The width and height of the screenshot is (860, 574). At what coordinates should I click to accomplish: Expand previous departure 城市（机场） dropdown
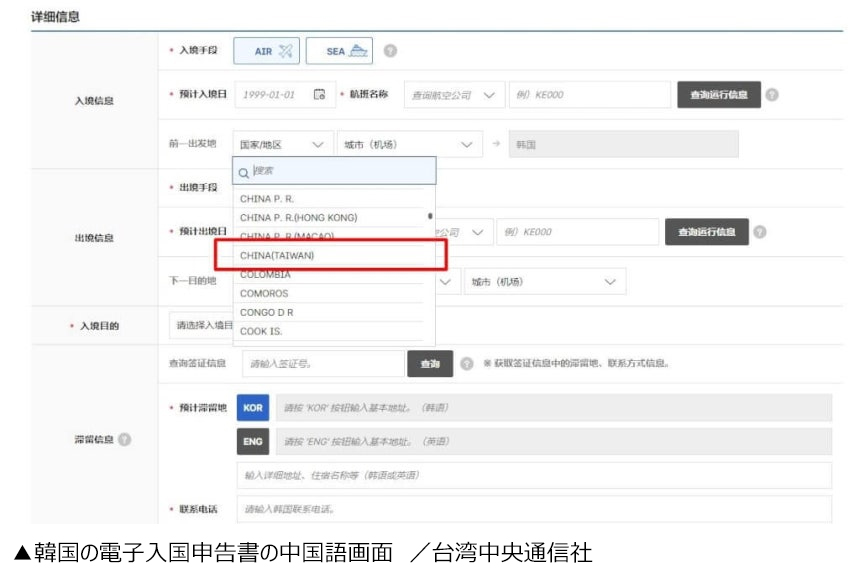(410, 145)
